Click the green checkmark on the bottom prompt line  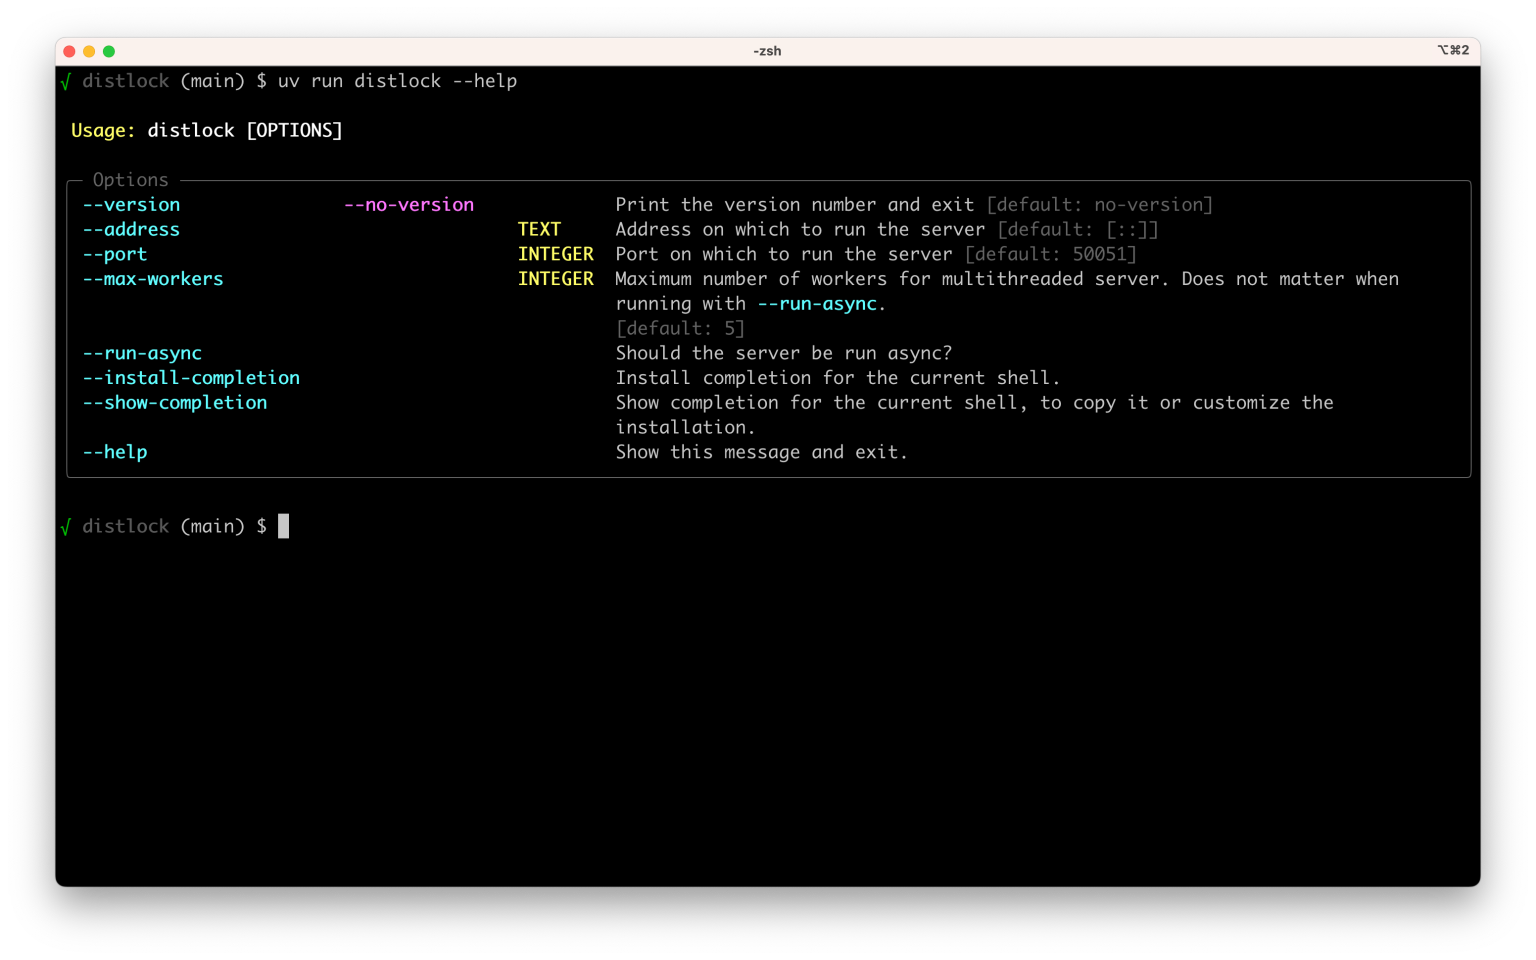pyautogui.click(x=66, y=527)
